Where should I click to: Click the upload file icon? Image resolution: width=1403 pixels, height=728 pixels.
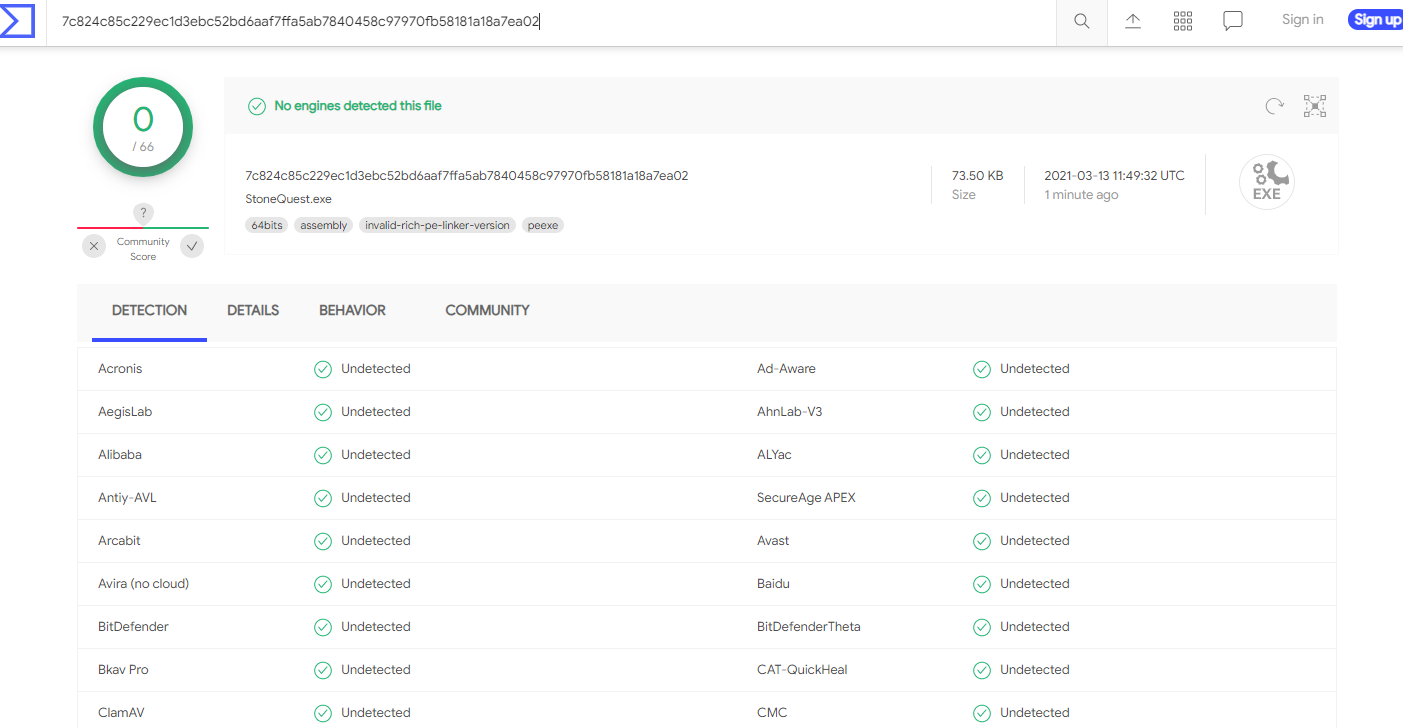tap(1133, 21)
